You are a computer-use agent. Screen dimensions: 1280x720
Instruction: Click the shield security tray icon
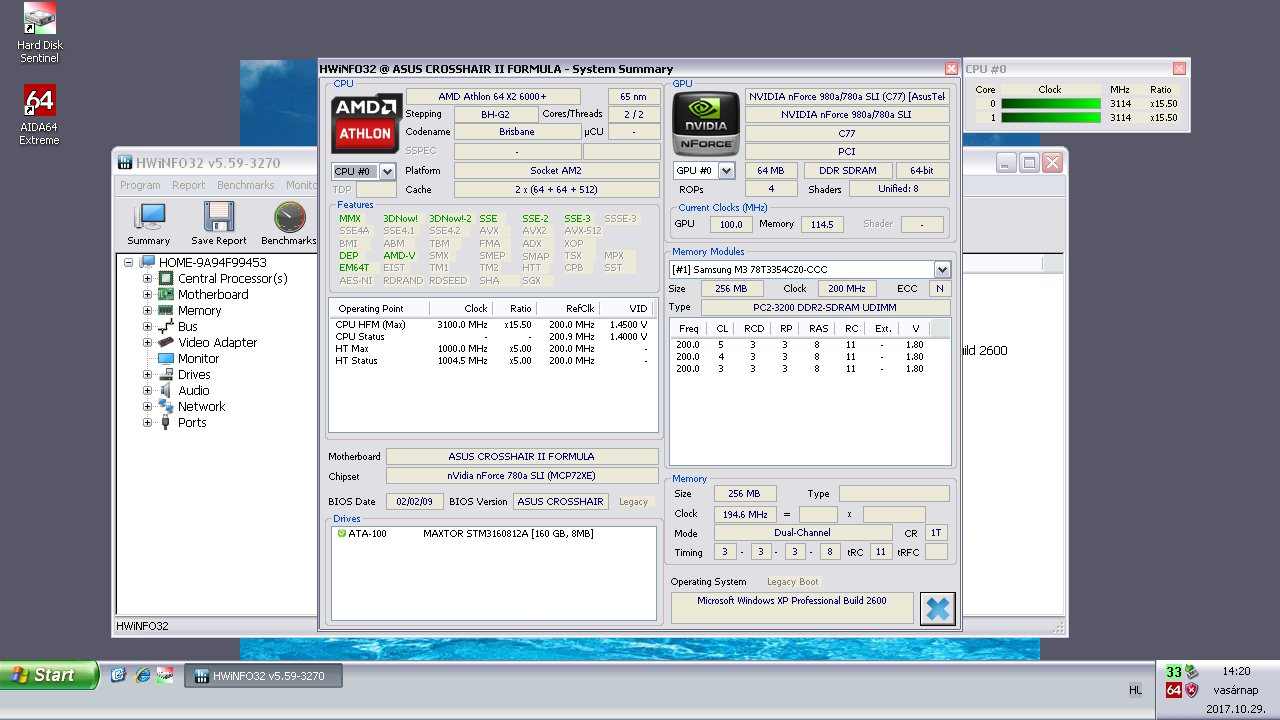(1191, 690)
